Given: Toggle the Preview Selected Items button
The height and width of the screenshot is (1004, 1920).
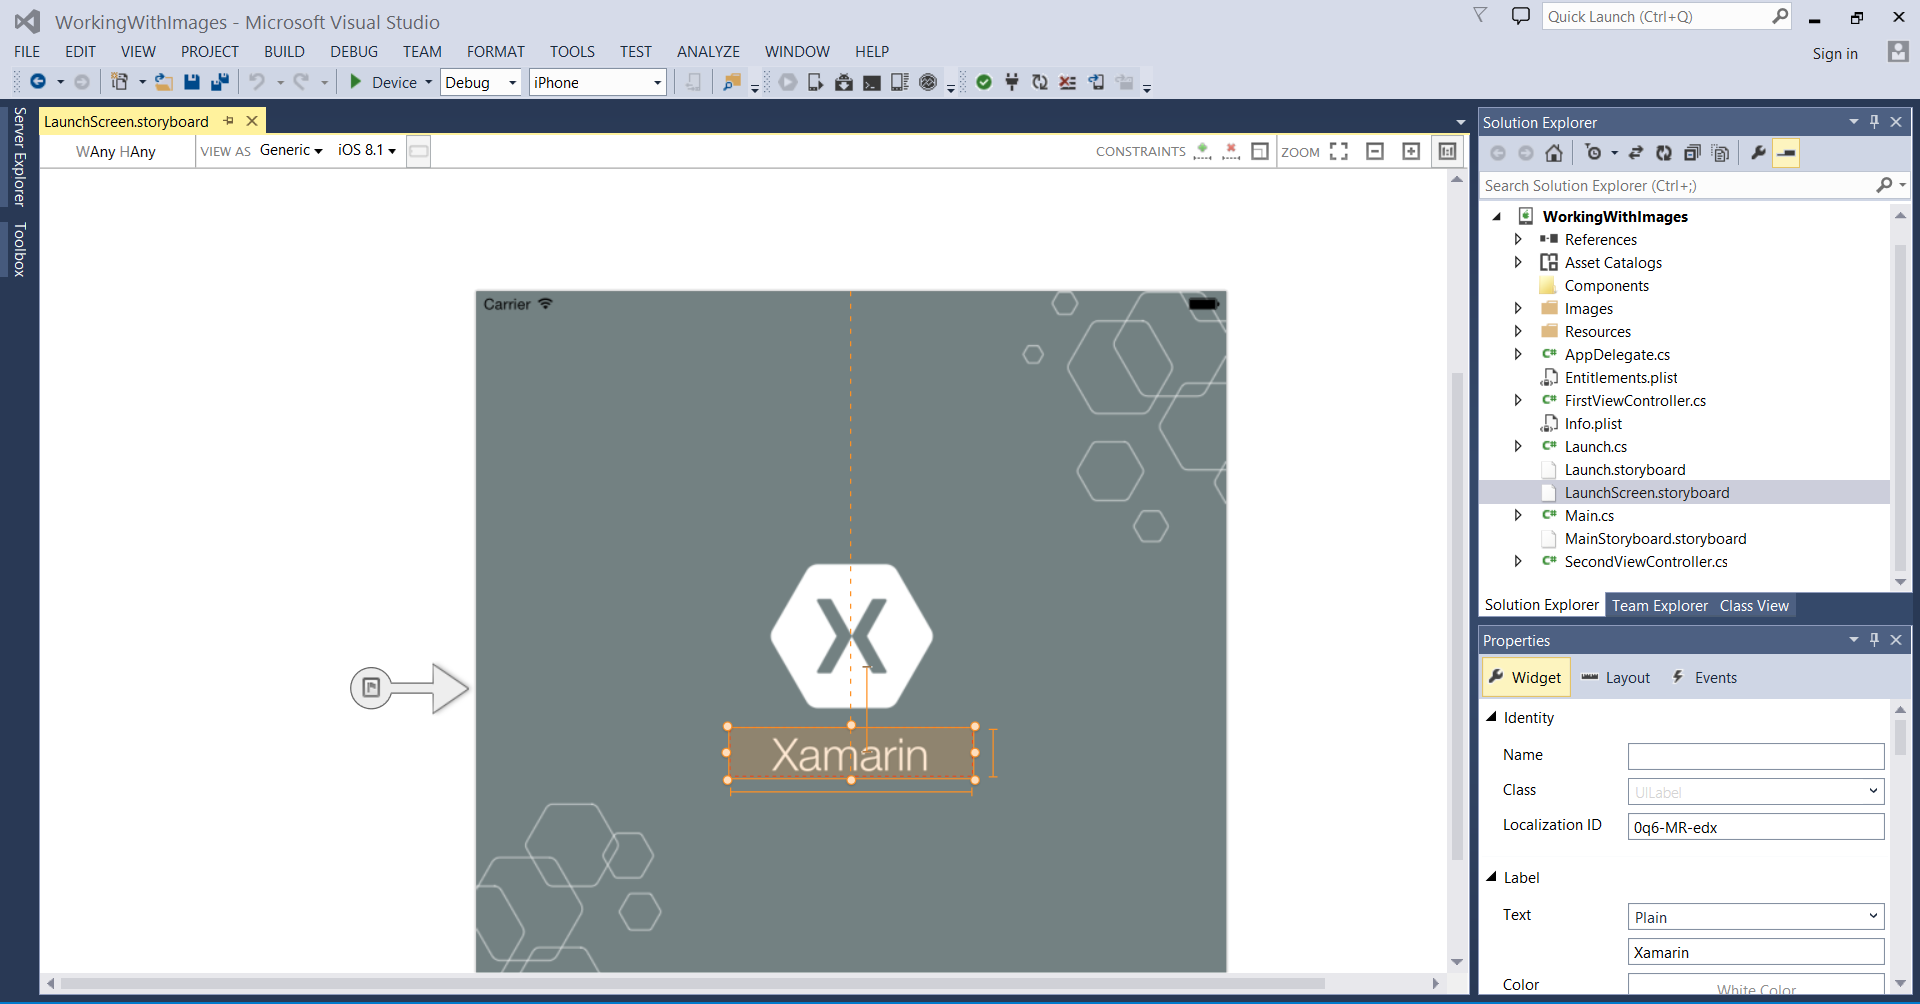Looking at the screenshot, I should click(1786, 153).
